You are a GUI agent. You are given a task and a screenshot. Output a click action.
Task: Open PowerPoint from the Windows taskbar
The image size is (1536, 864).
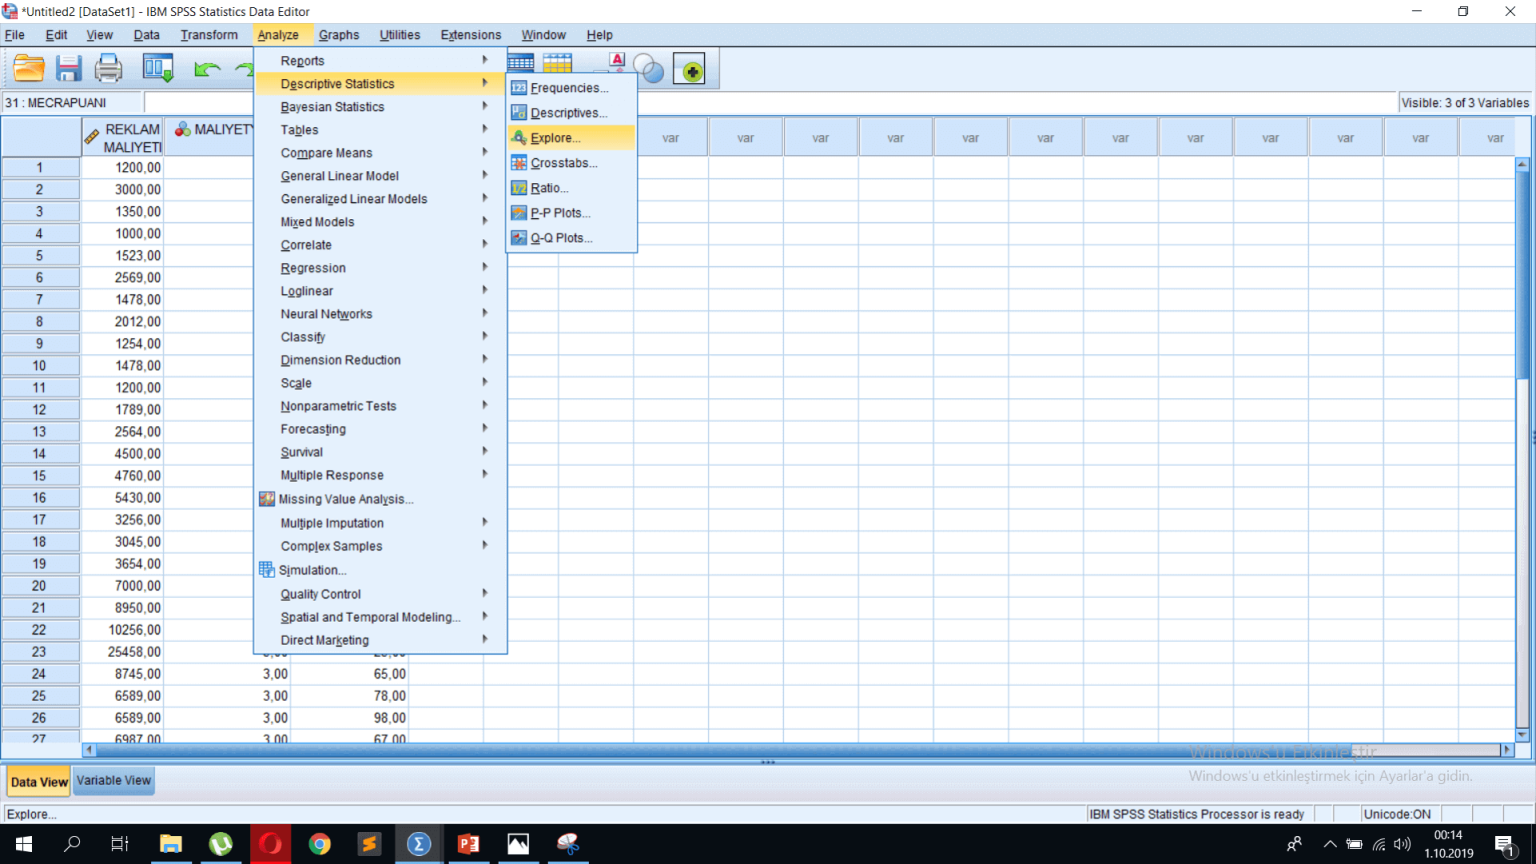click(x=468, y=844)
